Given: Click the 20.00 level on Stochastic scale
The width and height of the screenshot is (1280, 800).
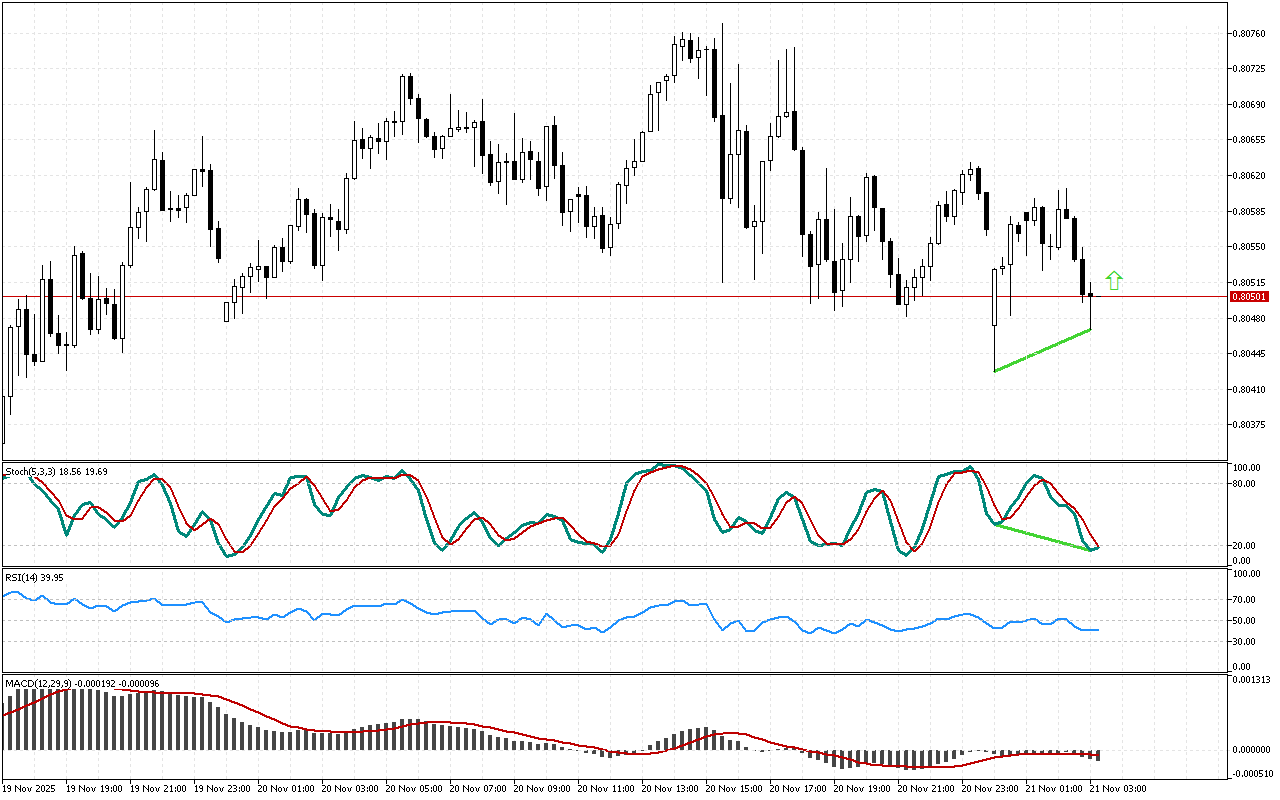Looking at the screenshot, I should tap(1245, 546).
